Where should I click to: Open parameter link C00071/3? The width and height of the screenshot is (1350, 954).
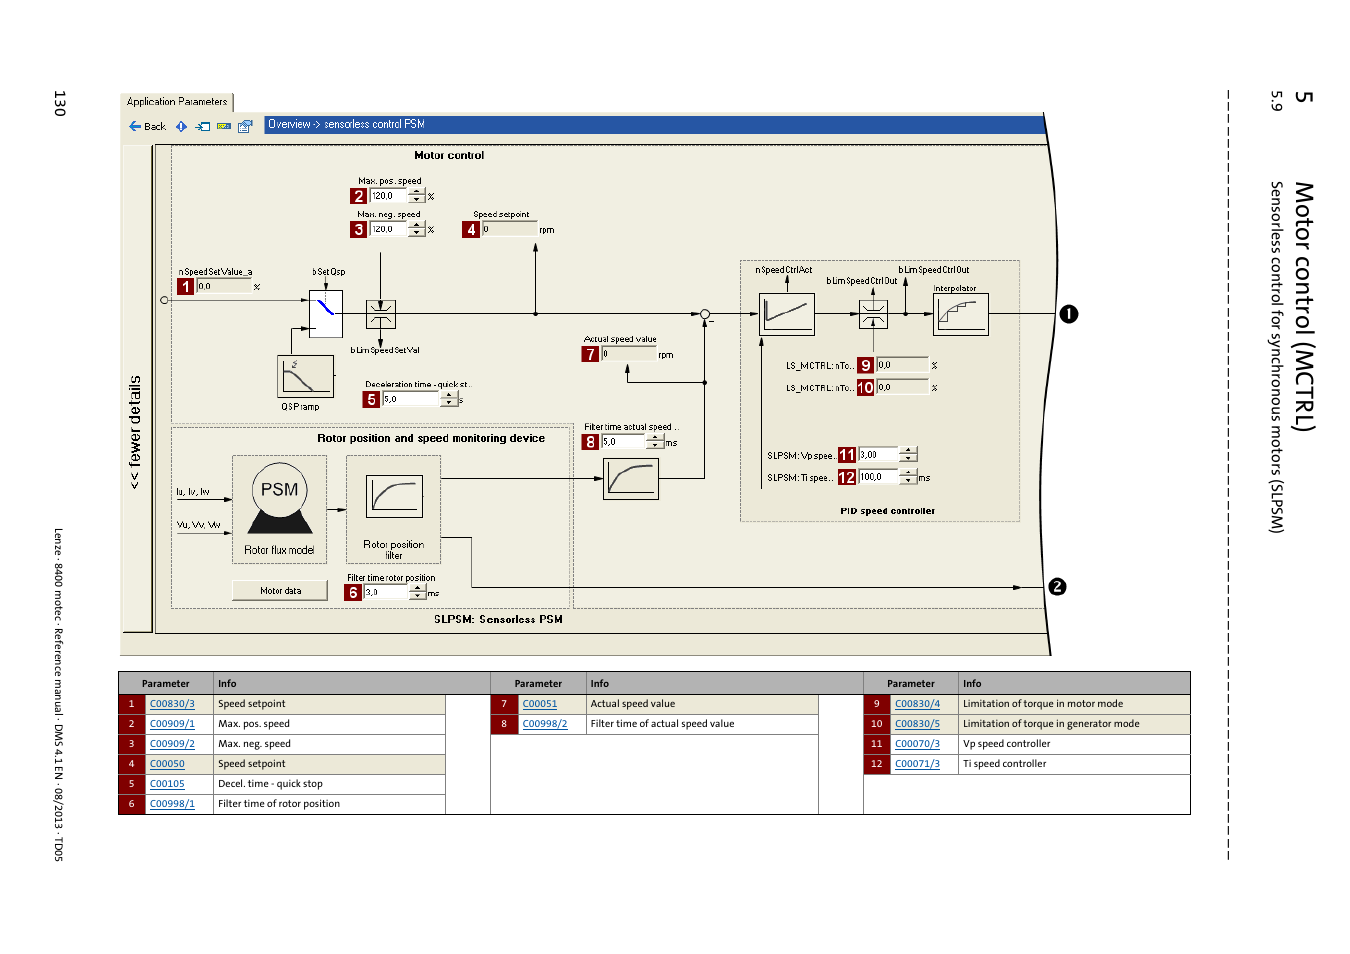tap(917, 764)
